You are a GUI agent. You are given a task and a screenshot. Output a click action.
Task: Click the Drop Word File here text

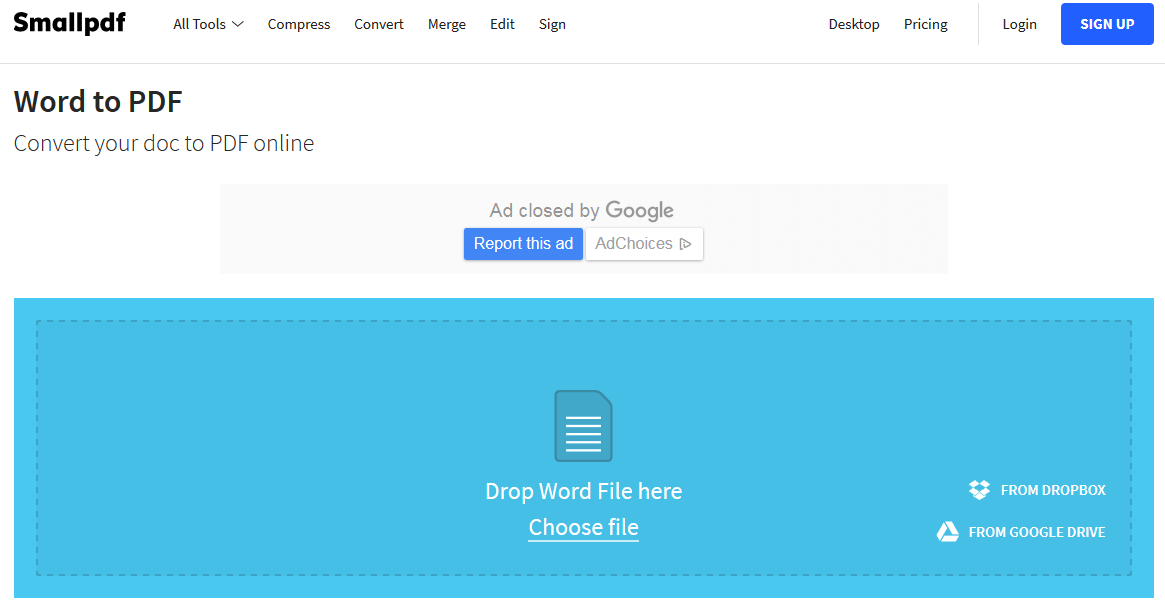pyautogui.click(x=583, y=491)
